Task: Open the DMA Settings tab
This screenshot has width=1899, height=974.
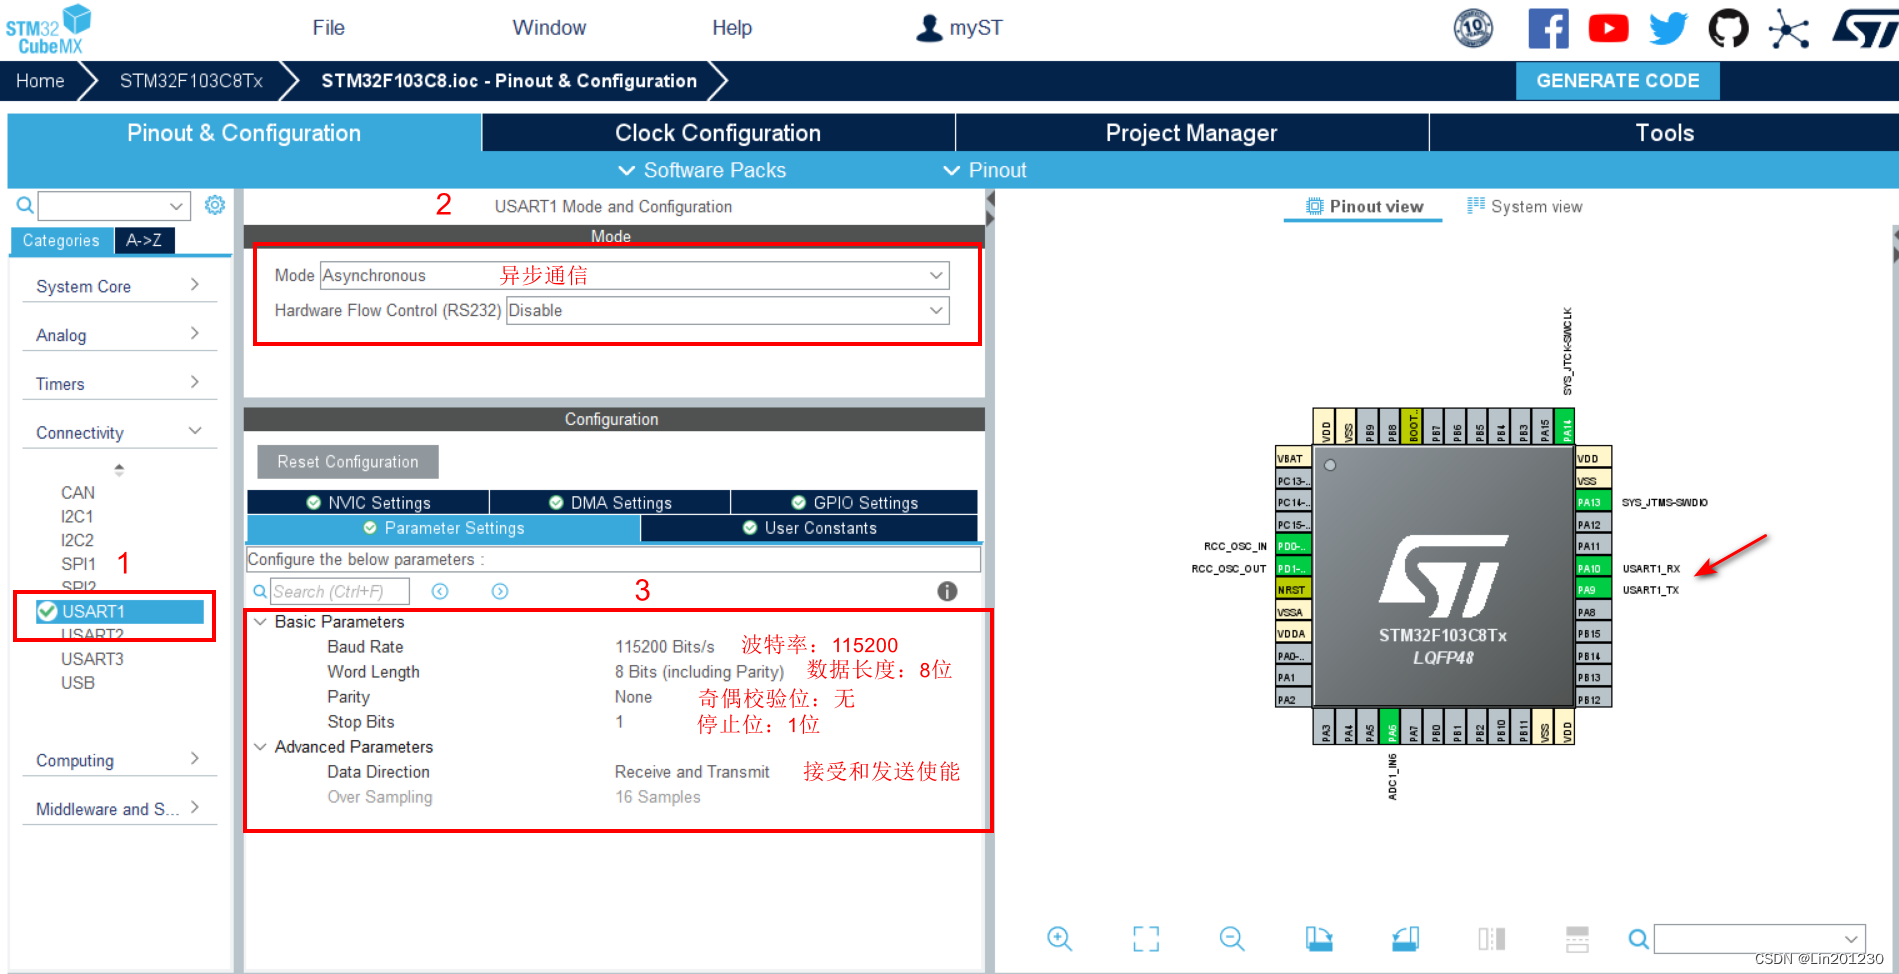Action: (610, 502)
